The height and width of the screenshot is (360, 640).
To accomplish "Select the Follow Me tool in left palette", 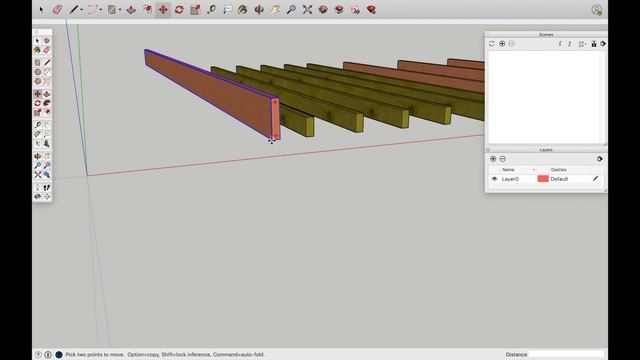I will pyautogui.click(x=47, y=103).
